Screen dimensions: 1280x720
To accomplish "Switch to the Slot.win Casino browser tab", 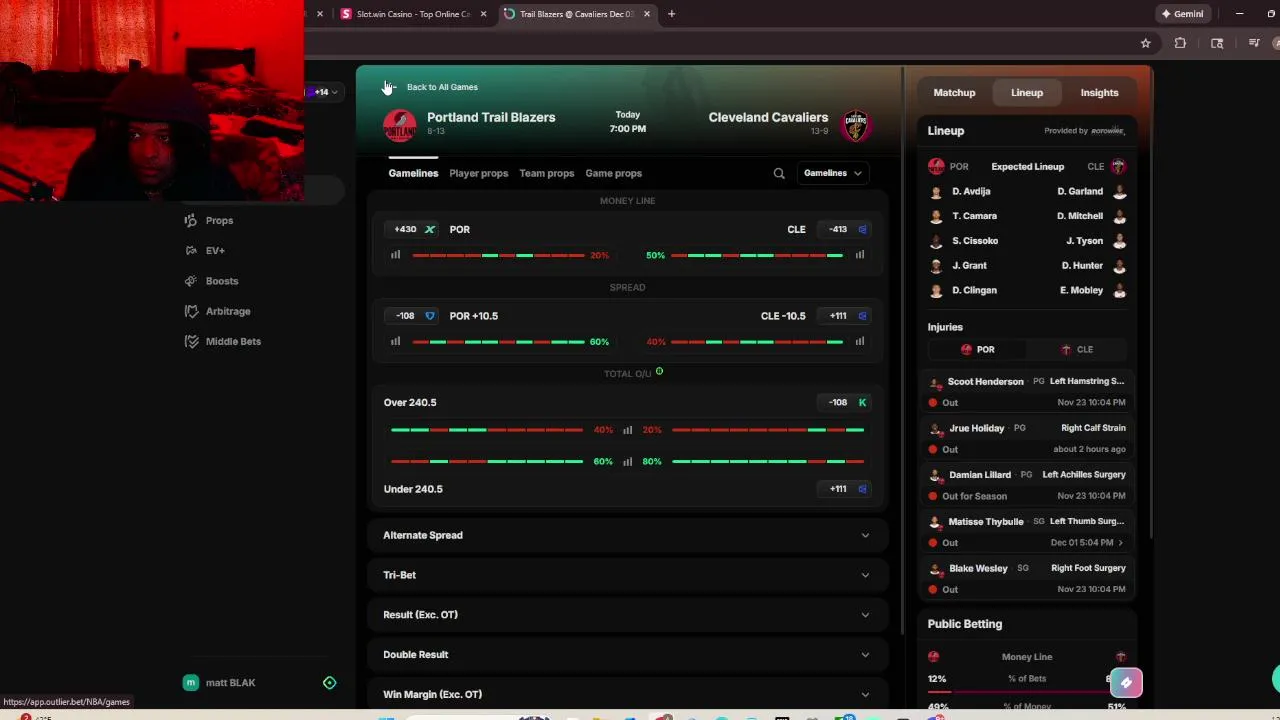I will 413,14.
